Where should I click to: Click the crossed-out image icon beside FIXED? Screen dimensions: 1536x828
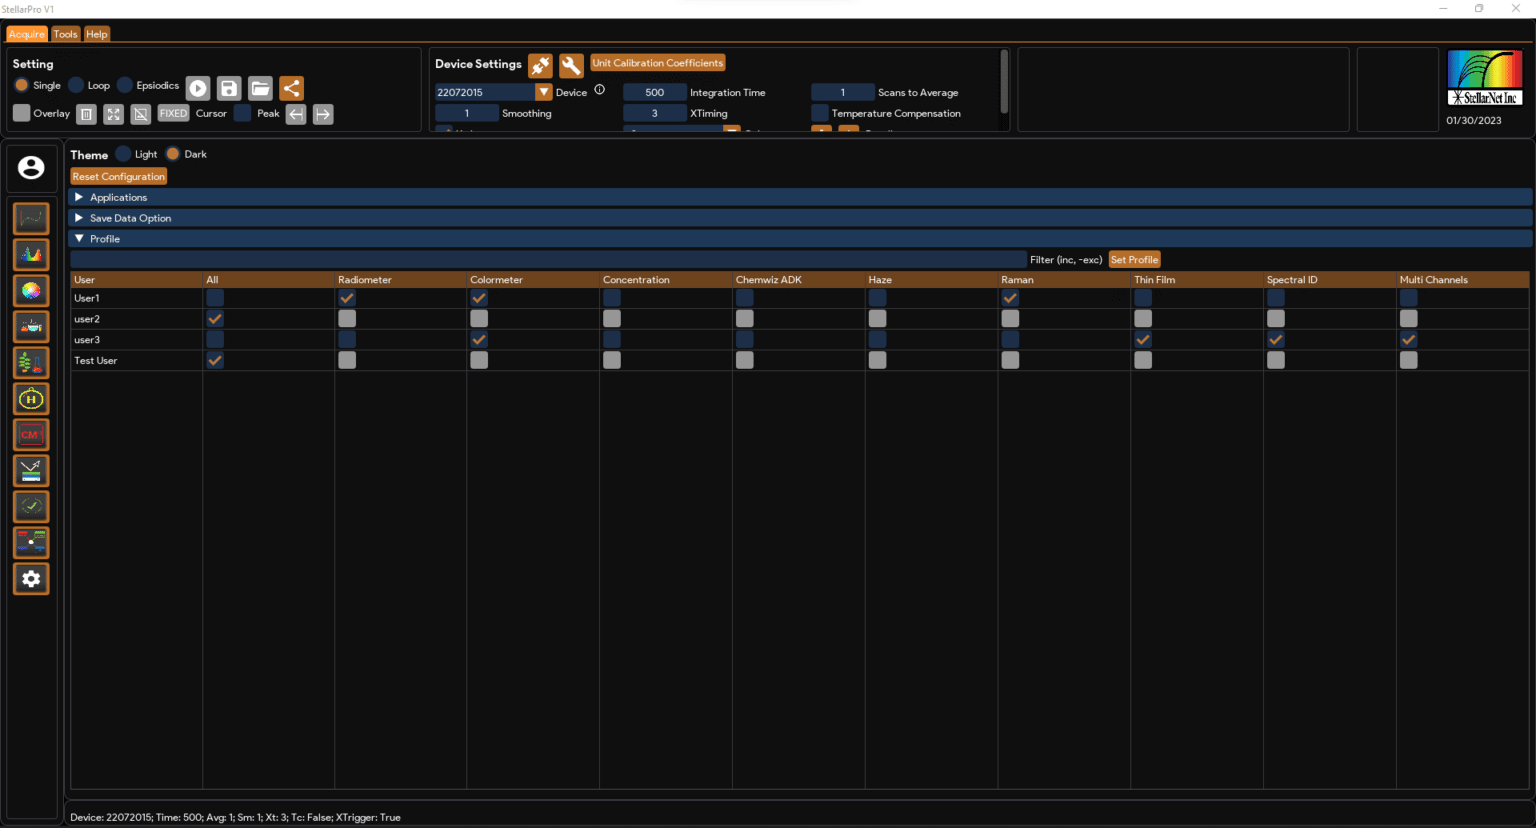(x=141, y=114)
